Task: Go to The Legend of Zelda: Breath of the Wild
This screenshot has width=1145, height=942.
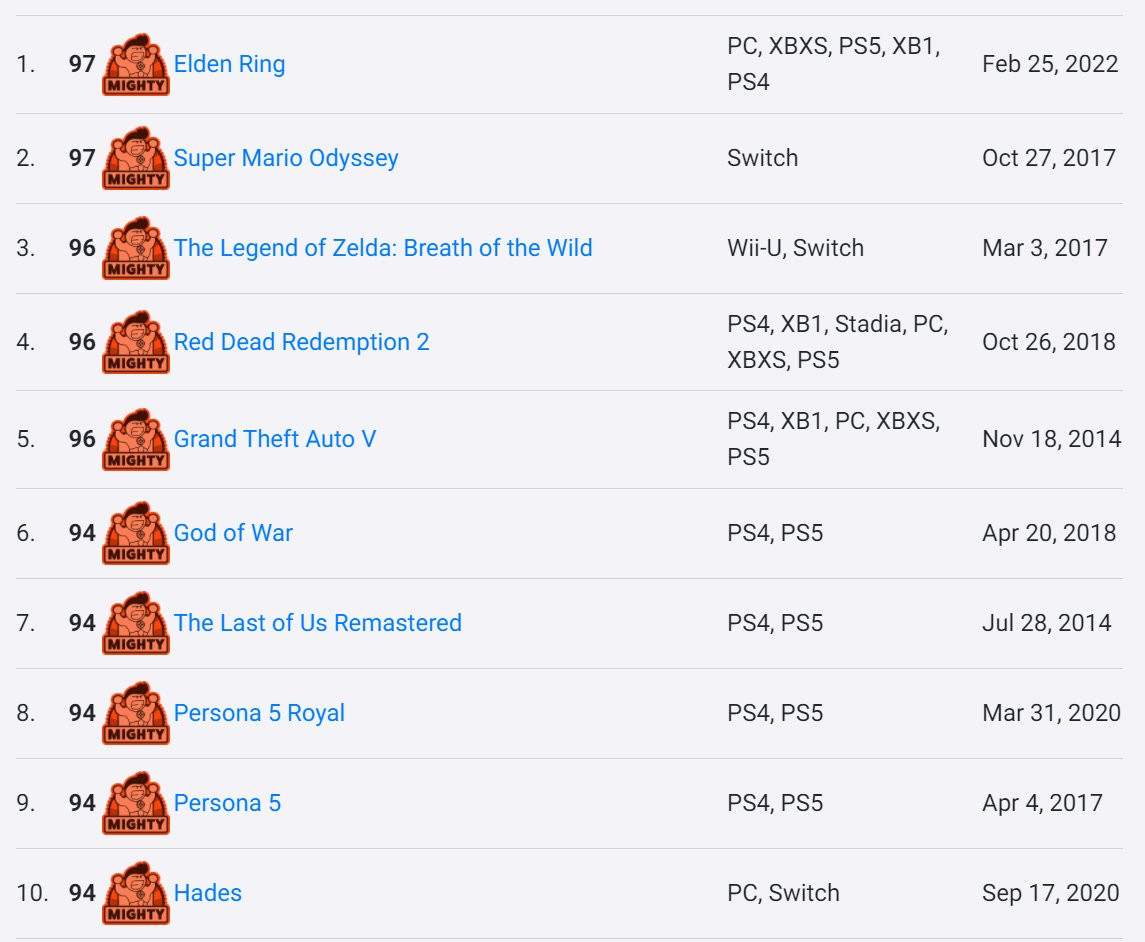Action: 383,248
